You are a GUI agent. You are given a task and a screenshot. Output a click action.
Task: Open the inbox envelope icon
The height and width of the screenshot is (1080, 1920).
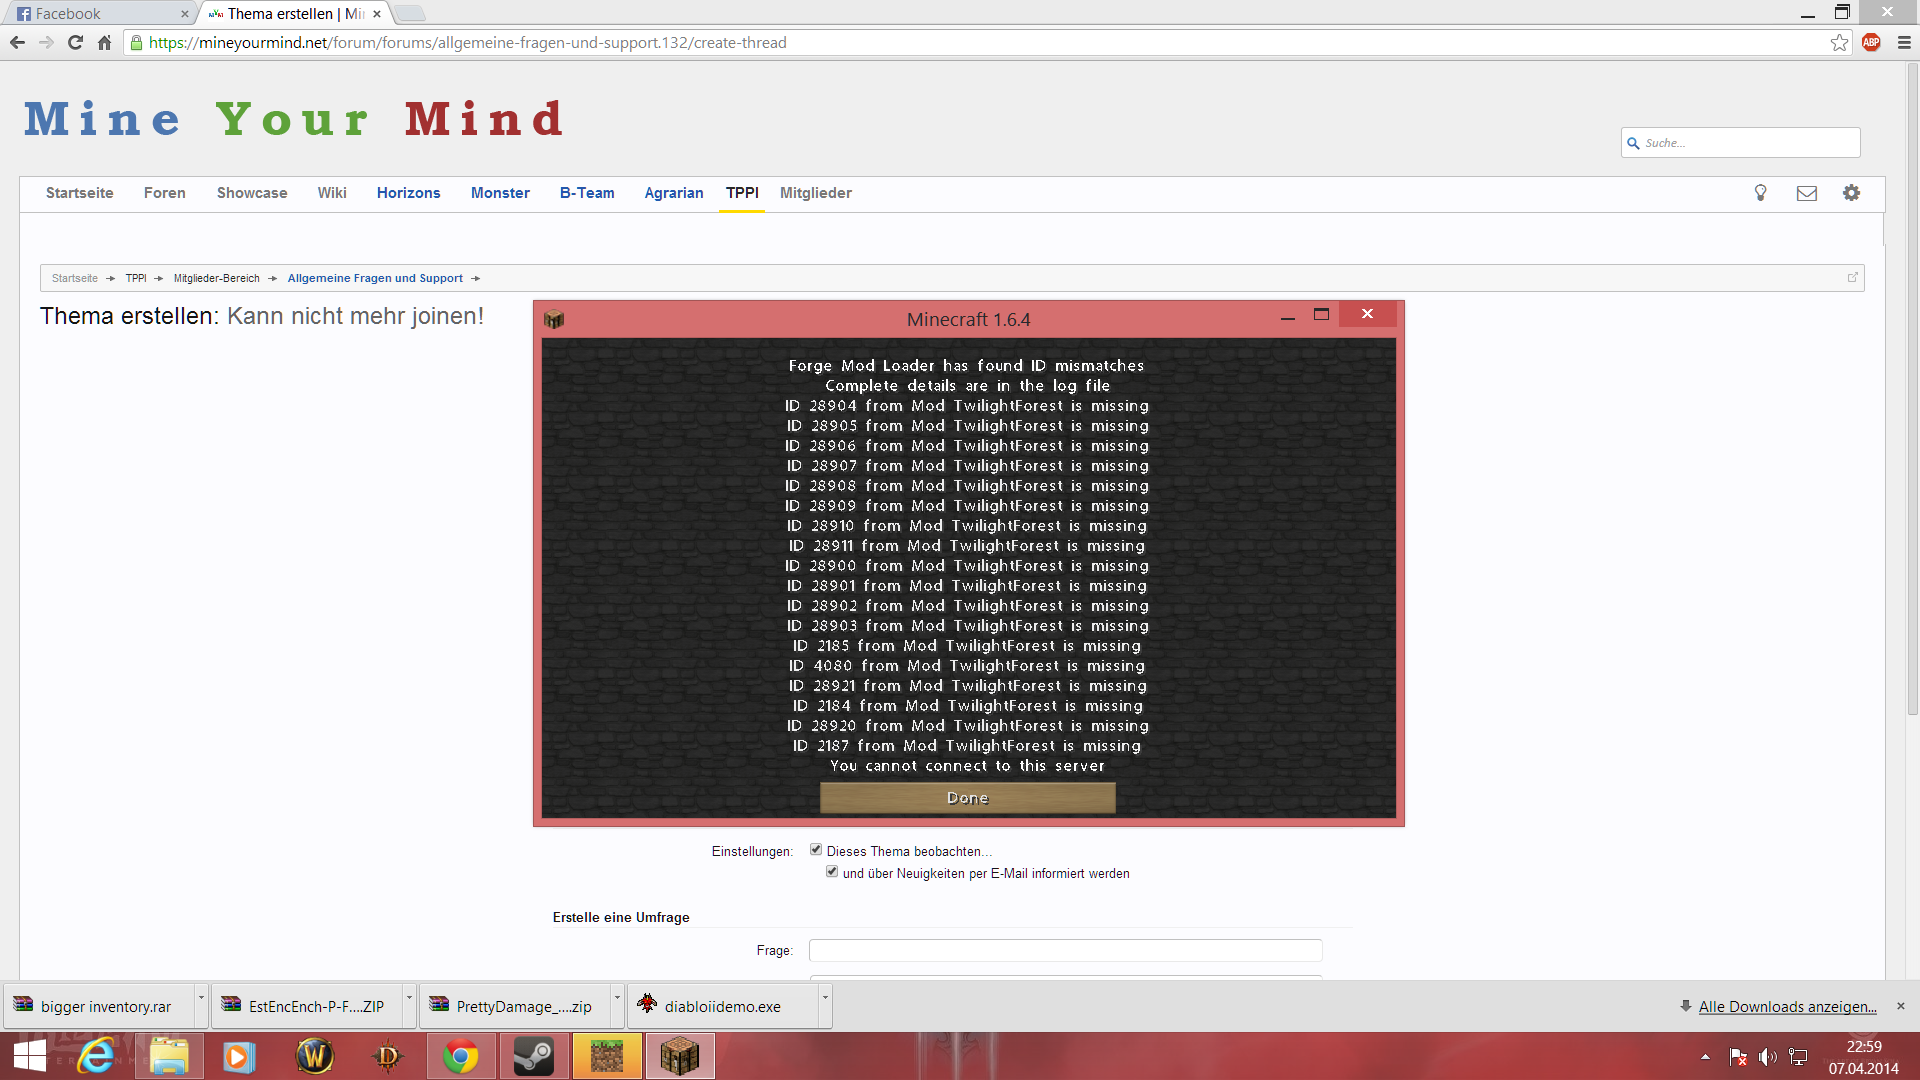pos(1806,193)
